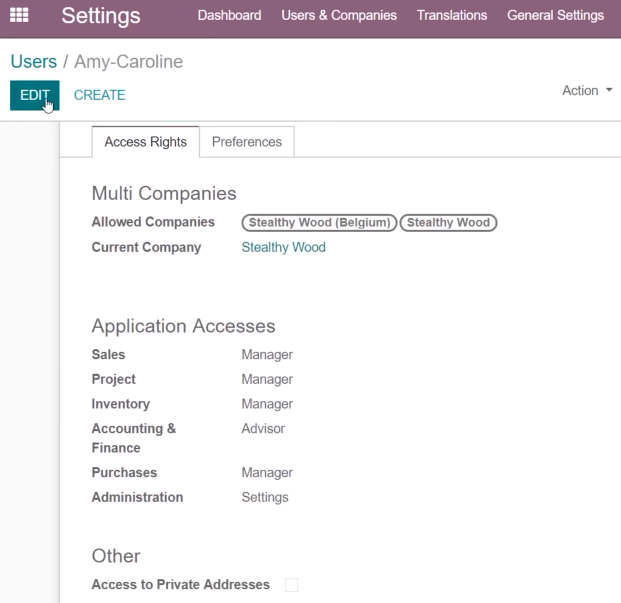621x603 pixels.
Task: Open the Dashboard menu
Action: click(x=229, y=15)
